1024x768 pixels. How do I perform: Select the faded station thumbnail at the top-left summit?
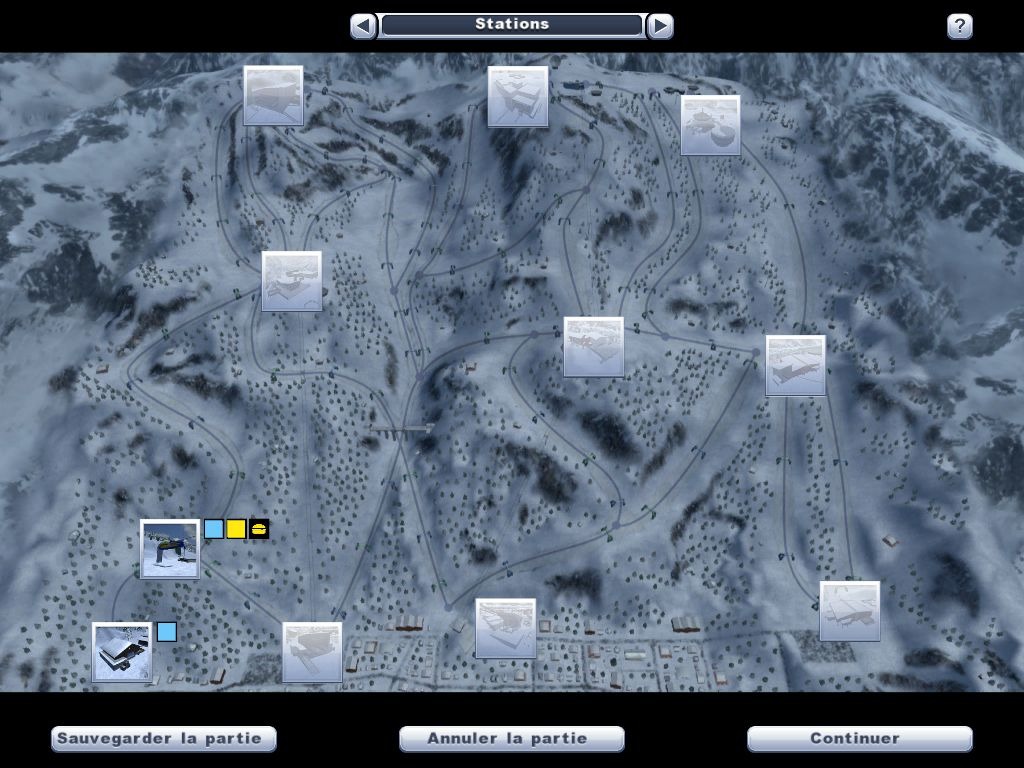click(274, 95)
